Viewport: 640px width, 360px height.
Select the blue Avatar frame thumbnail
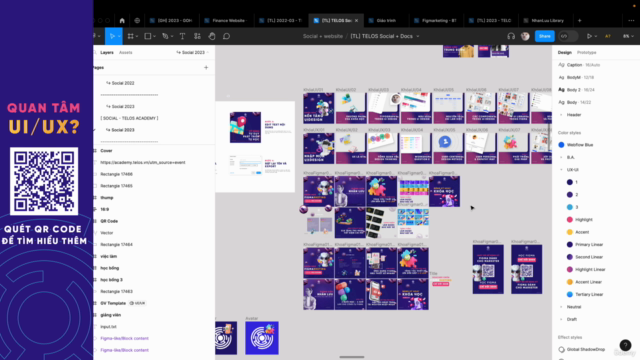coord(262,338)
